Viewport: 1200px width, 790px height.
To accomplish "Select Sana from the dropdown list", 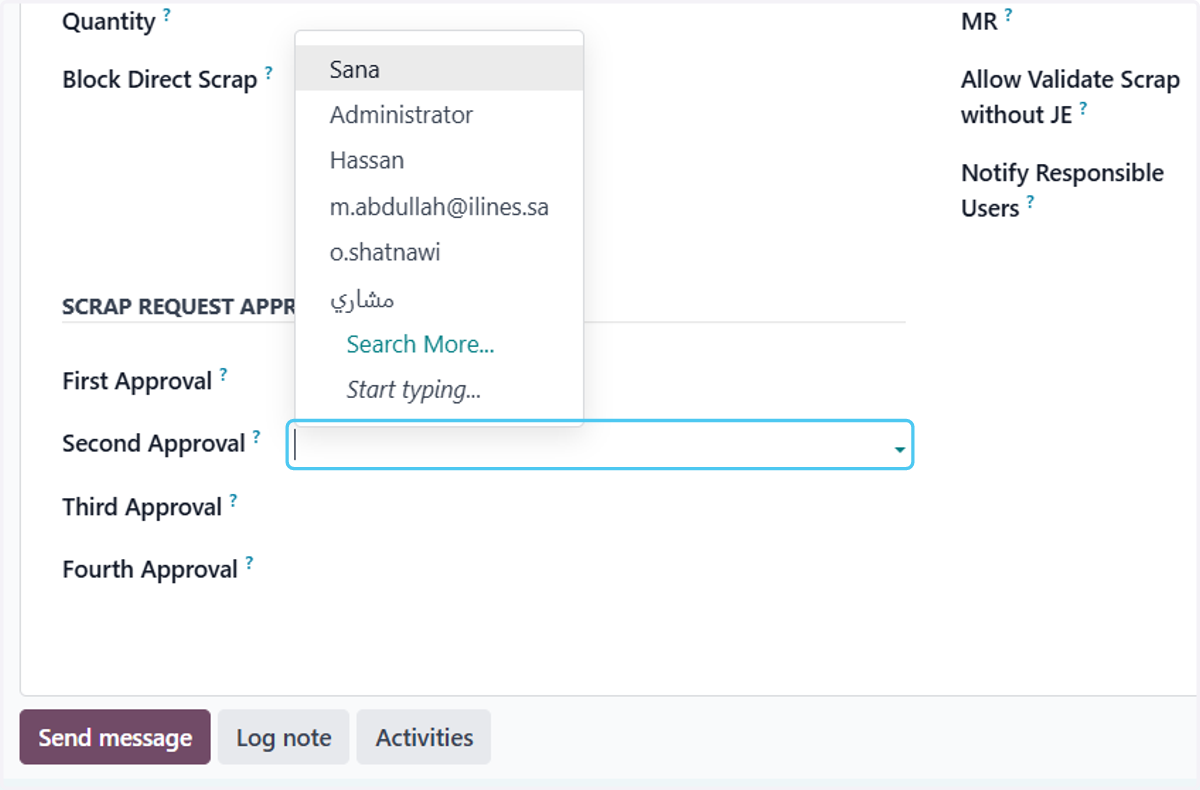I will [x=439, y=70].
